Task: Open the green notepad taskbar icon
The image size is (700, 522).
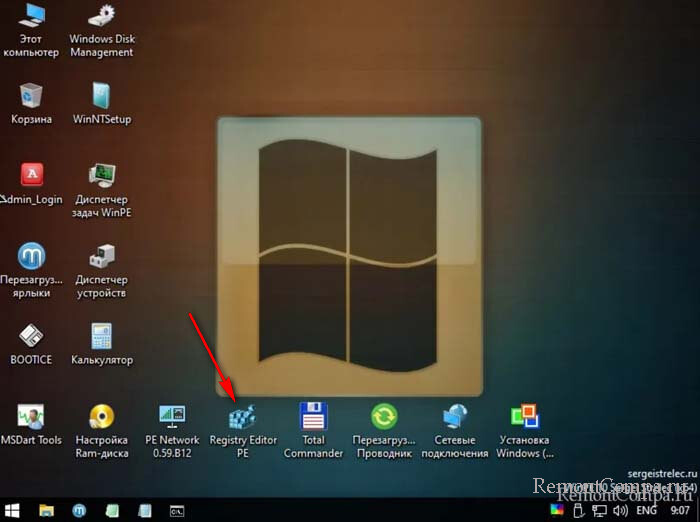Action: (x=112, y=510)
